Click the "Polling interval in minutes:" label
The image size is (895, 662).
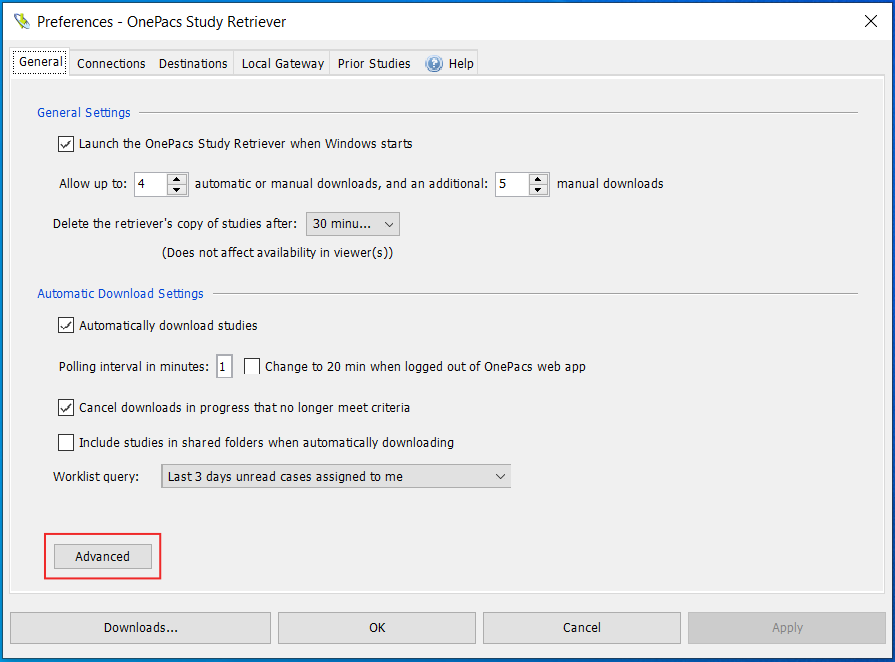[134, 366]
